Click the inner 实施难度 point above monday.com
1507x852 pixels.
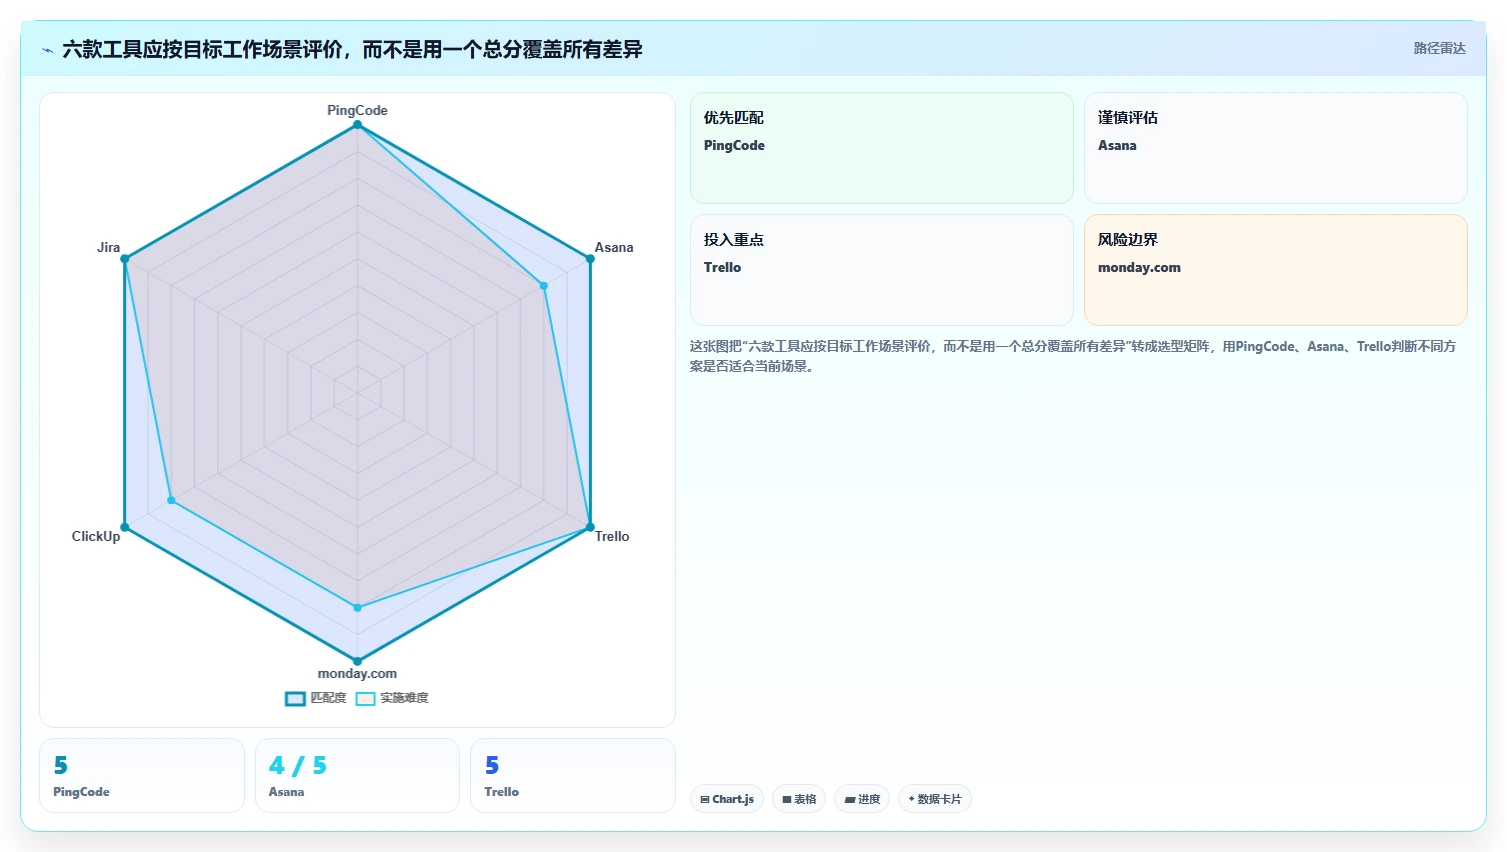coord(357,607)
